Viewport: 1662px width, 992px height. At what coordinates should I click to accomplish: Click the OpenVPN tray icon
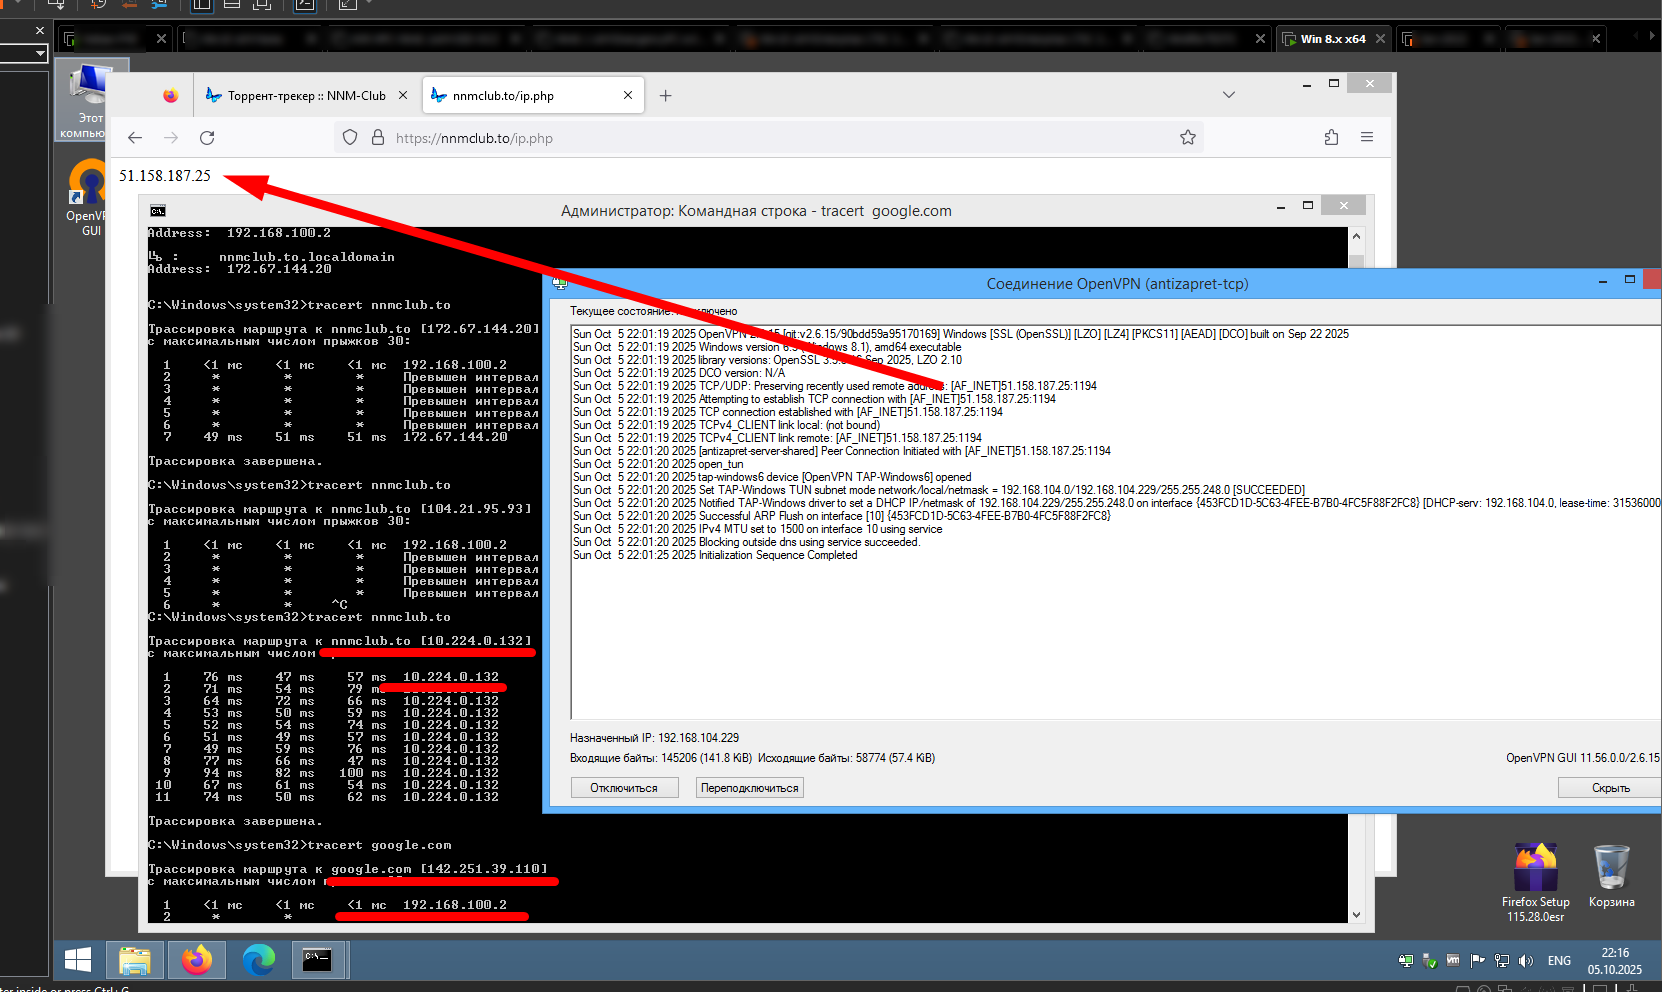click(x=1405, y=961)
